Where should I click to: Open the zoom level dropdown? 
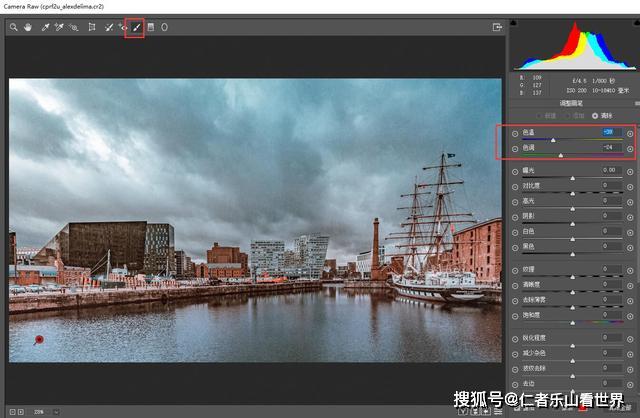pos(56,412)
